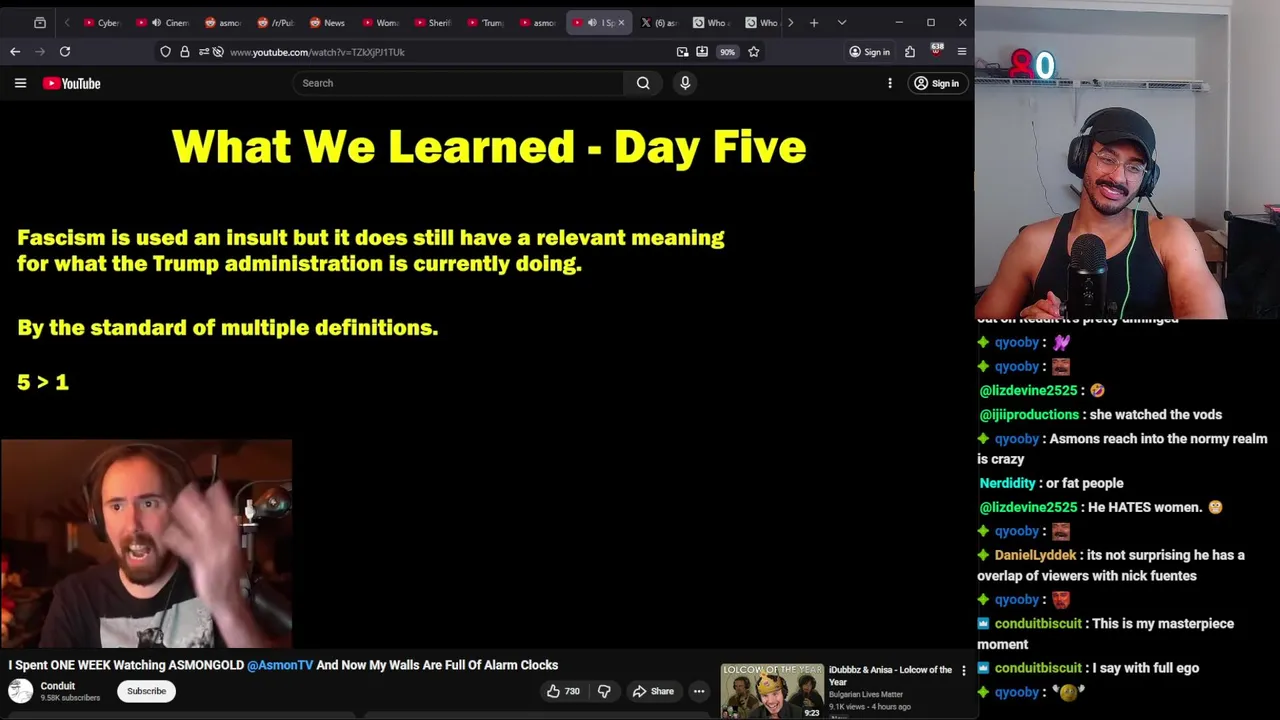
Task: Click chat username Nerdidity
Action: [1007, 483]
